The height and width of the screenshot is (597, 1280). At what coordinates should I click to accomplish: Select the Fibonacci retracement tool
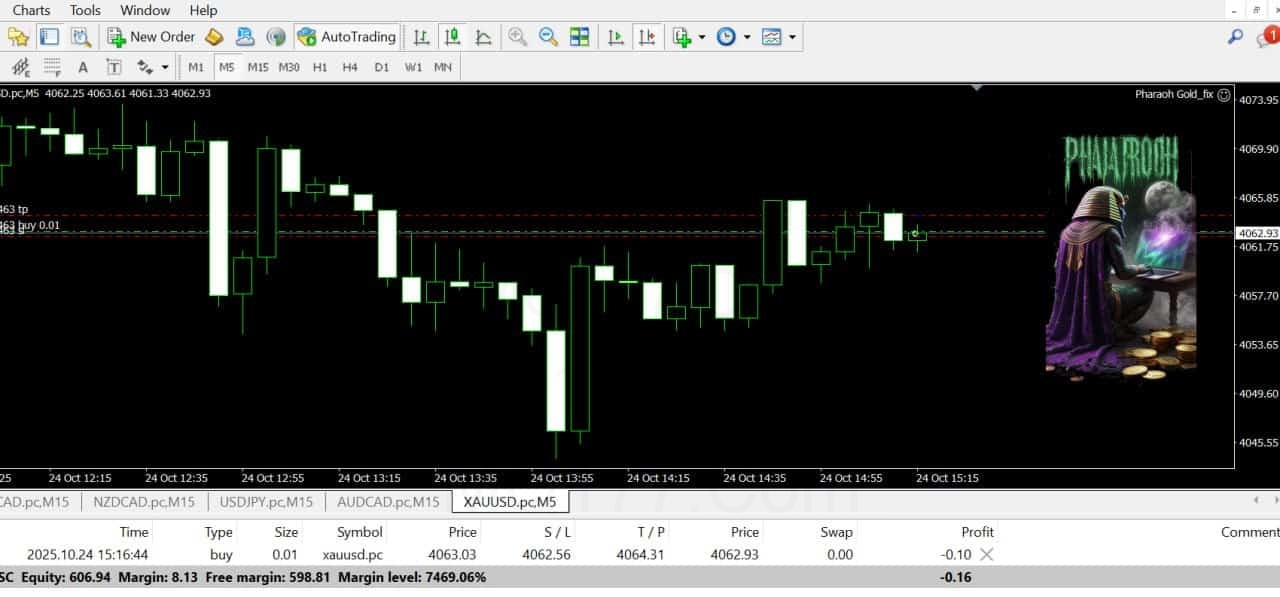point(52,67)
